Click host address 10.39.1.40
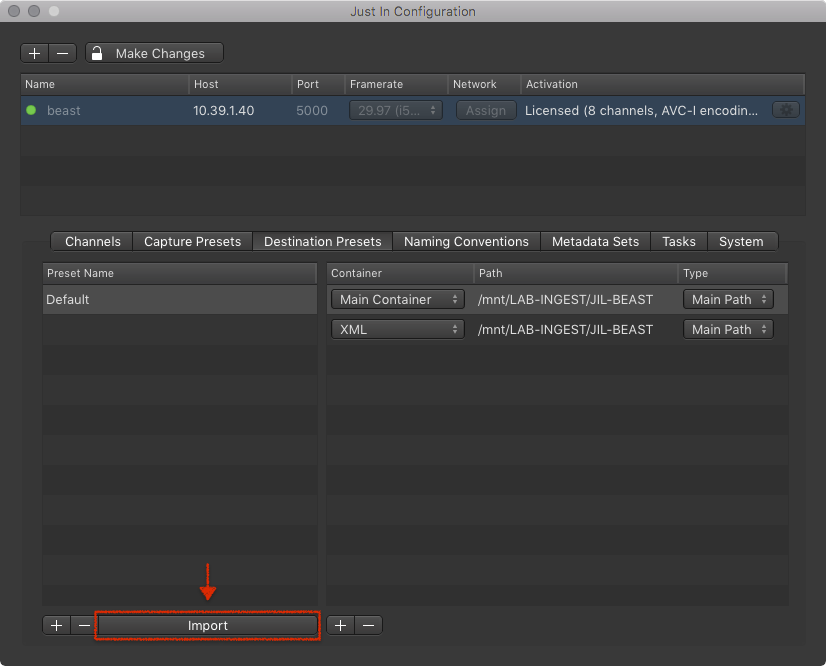Screen dimensions: 826x666 tap(224, 111)
